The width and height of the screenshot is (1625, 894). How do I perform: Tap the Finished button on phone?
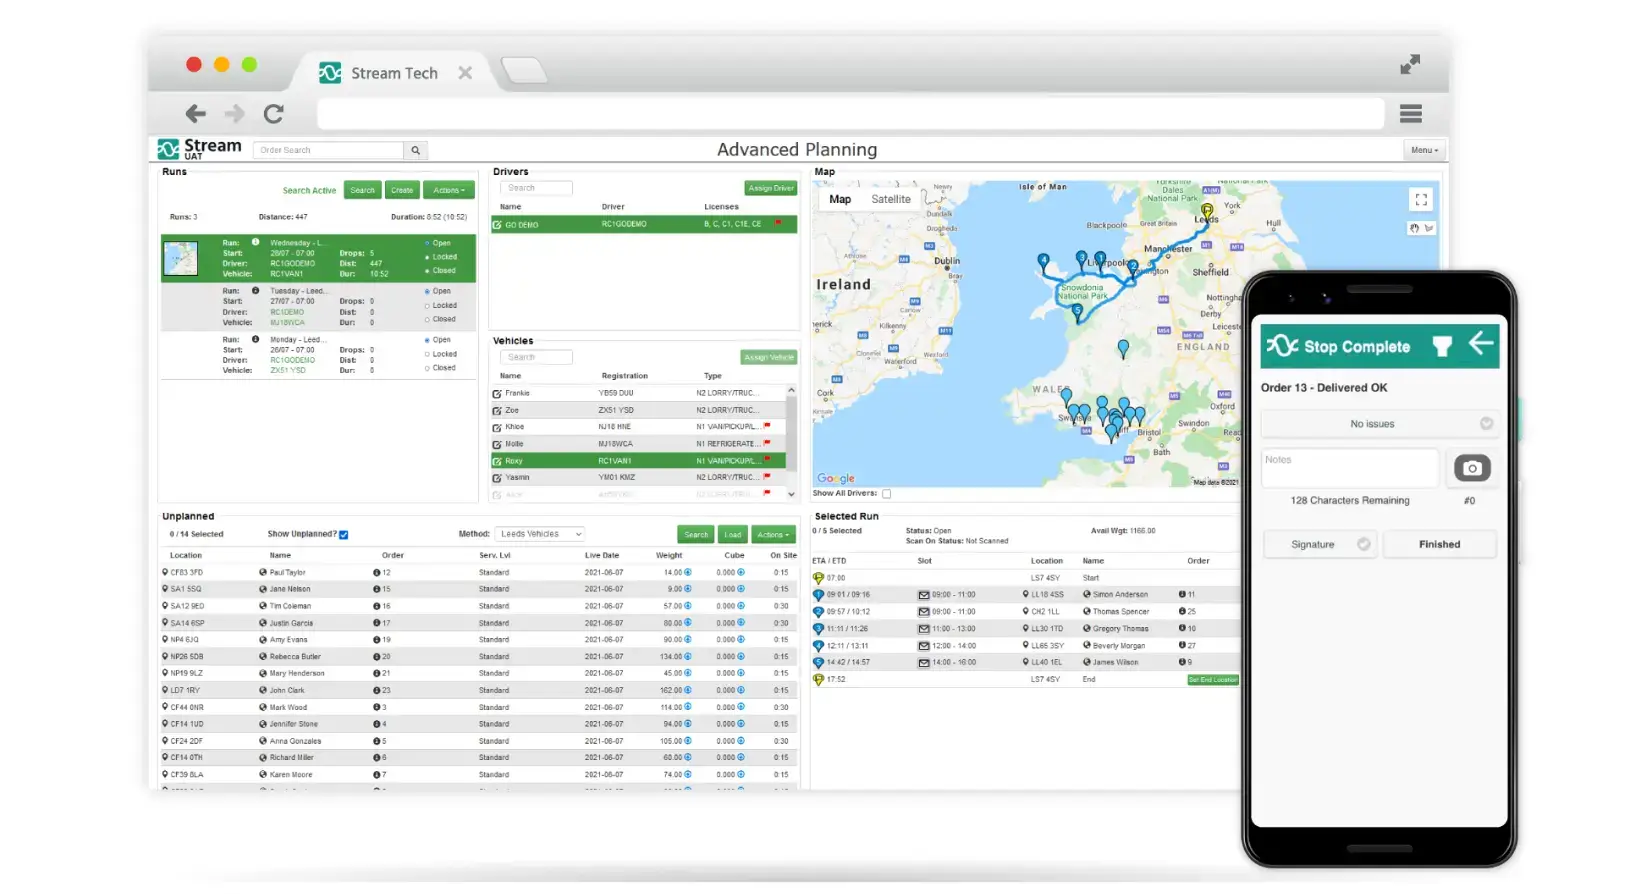(1439, 544)
